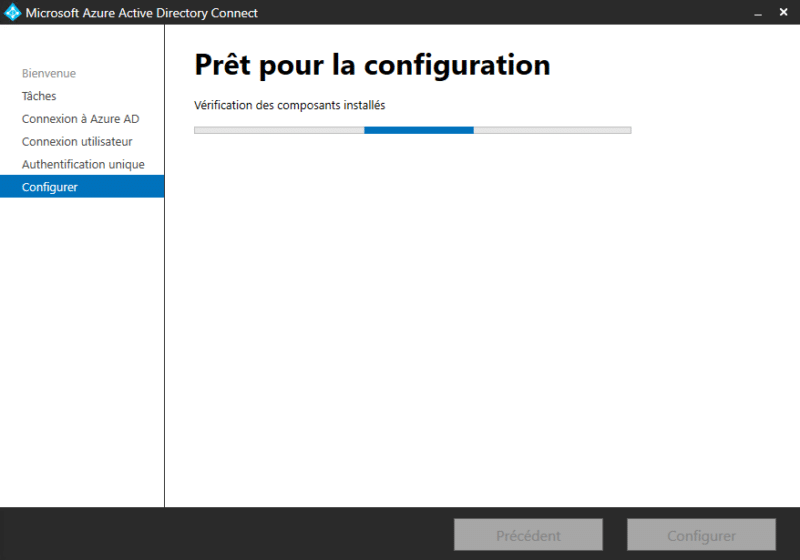Click the Microsoft Azure Active Directory Connect title

coord(141,13)
